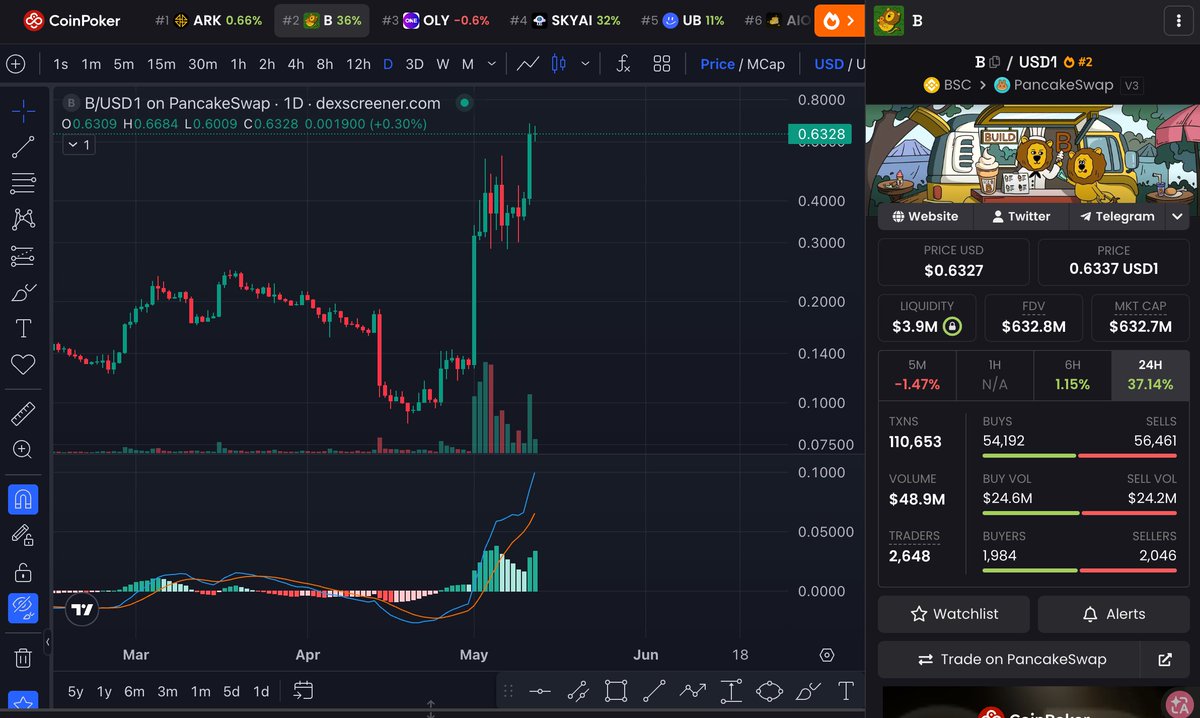Click the trash remove drawings icon
This screenshot has width=1200, height=718.
[x=23, y=657]
